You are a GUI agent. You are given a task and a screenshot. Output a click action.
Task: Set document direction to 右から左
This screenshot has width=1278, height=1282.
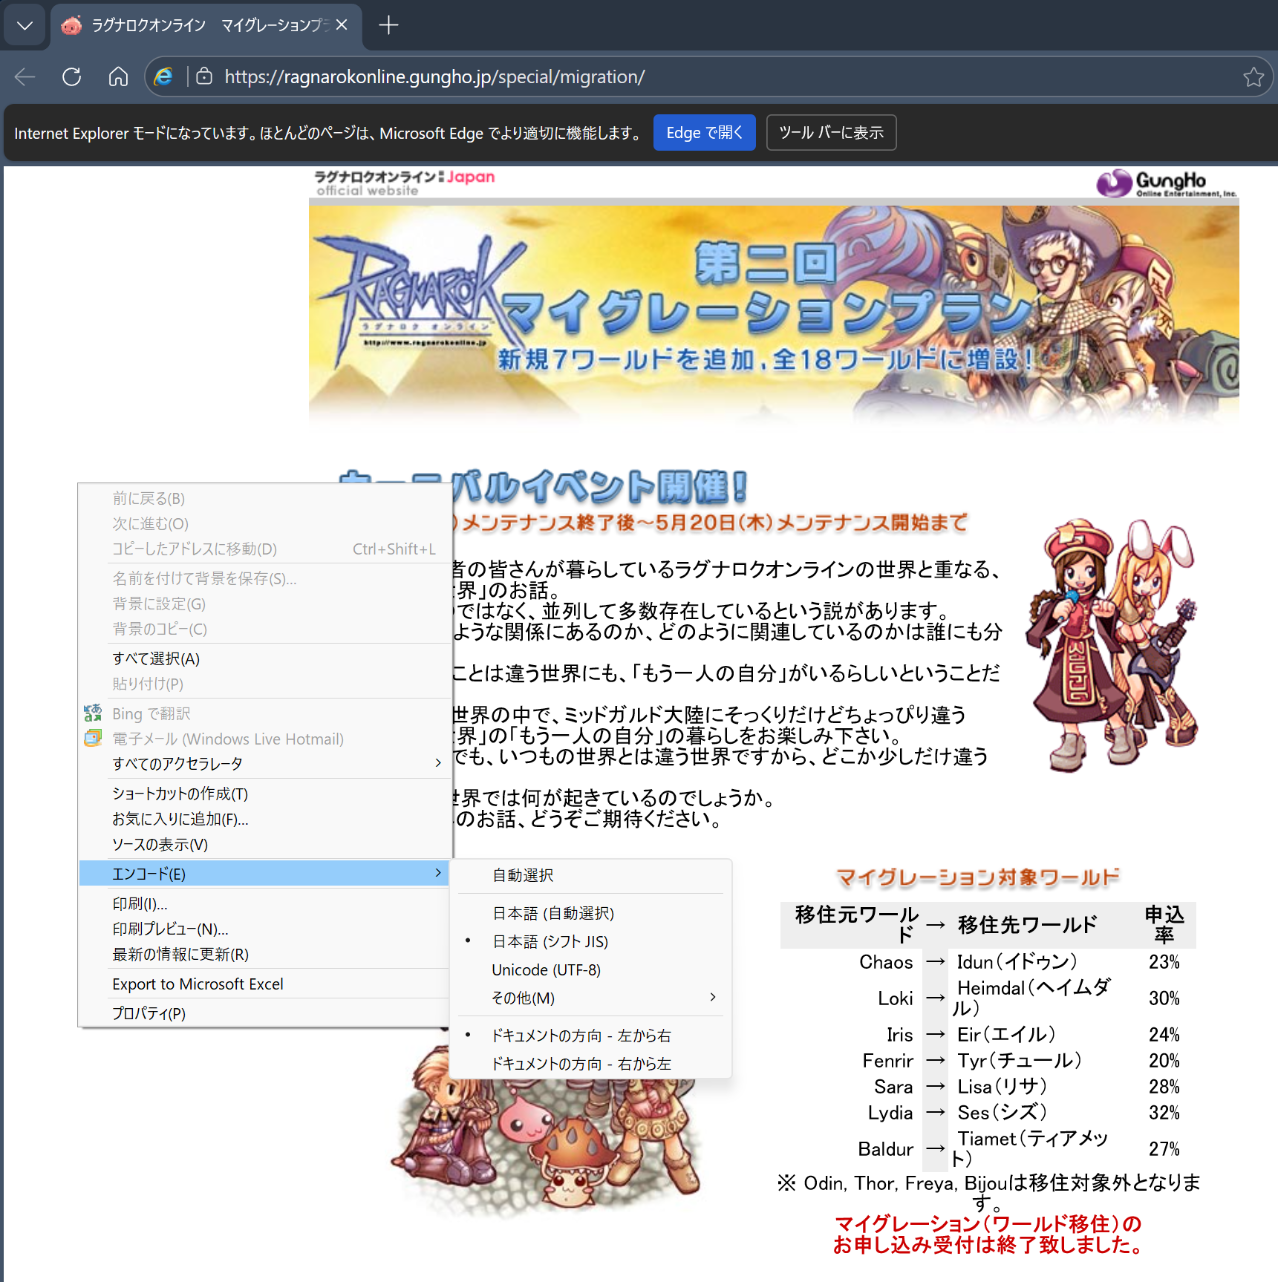click(x=581, y=1064)
